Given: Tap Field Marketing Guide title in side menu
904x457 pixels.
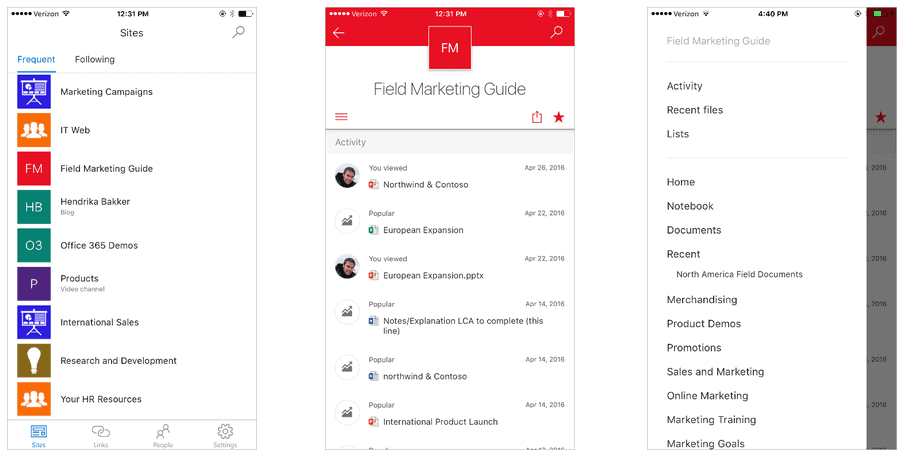Looking at the screenshot, I should pos(718,41).
